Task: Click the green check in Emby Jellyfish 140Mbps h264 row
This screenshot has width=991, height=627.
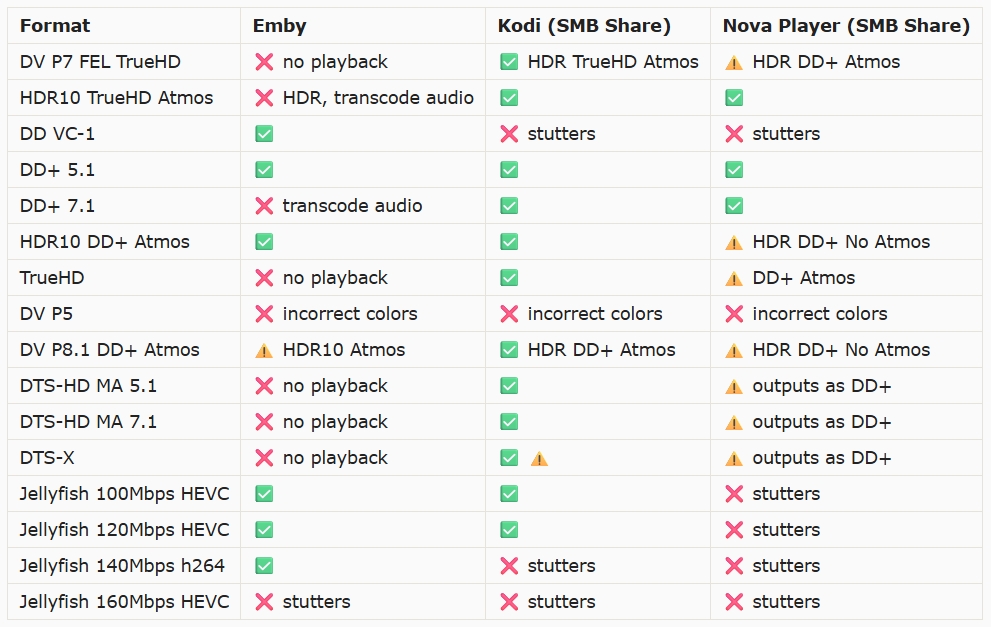Action: click(264, 566)
